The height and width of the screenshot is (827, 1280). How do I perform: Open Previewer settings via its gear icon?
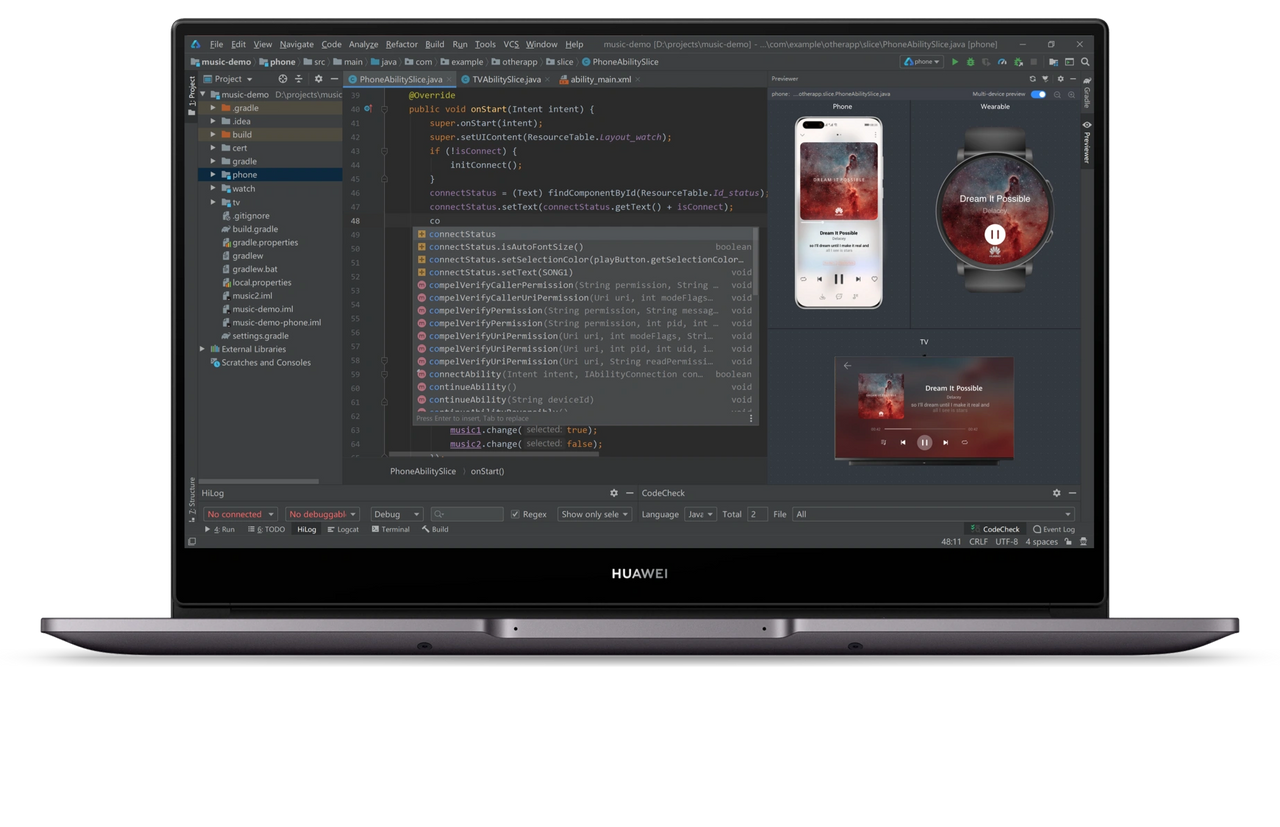click(1060, 79)
